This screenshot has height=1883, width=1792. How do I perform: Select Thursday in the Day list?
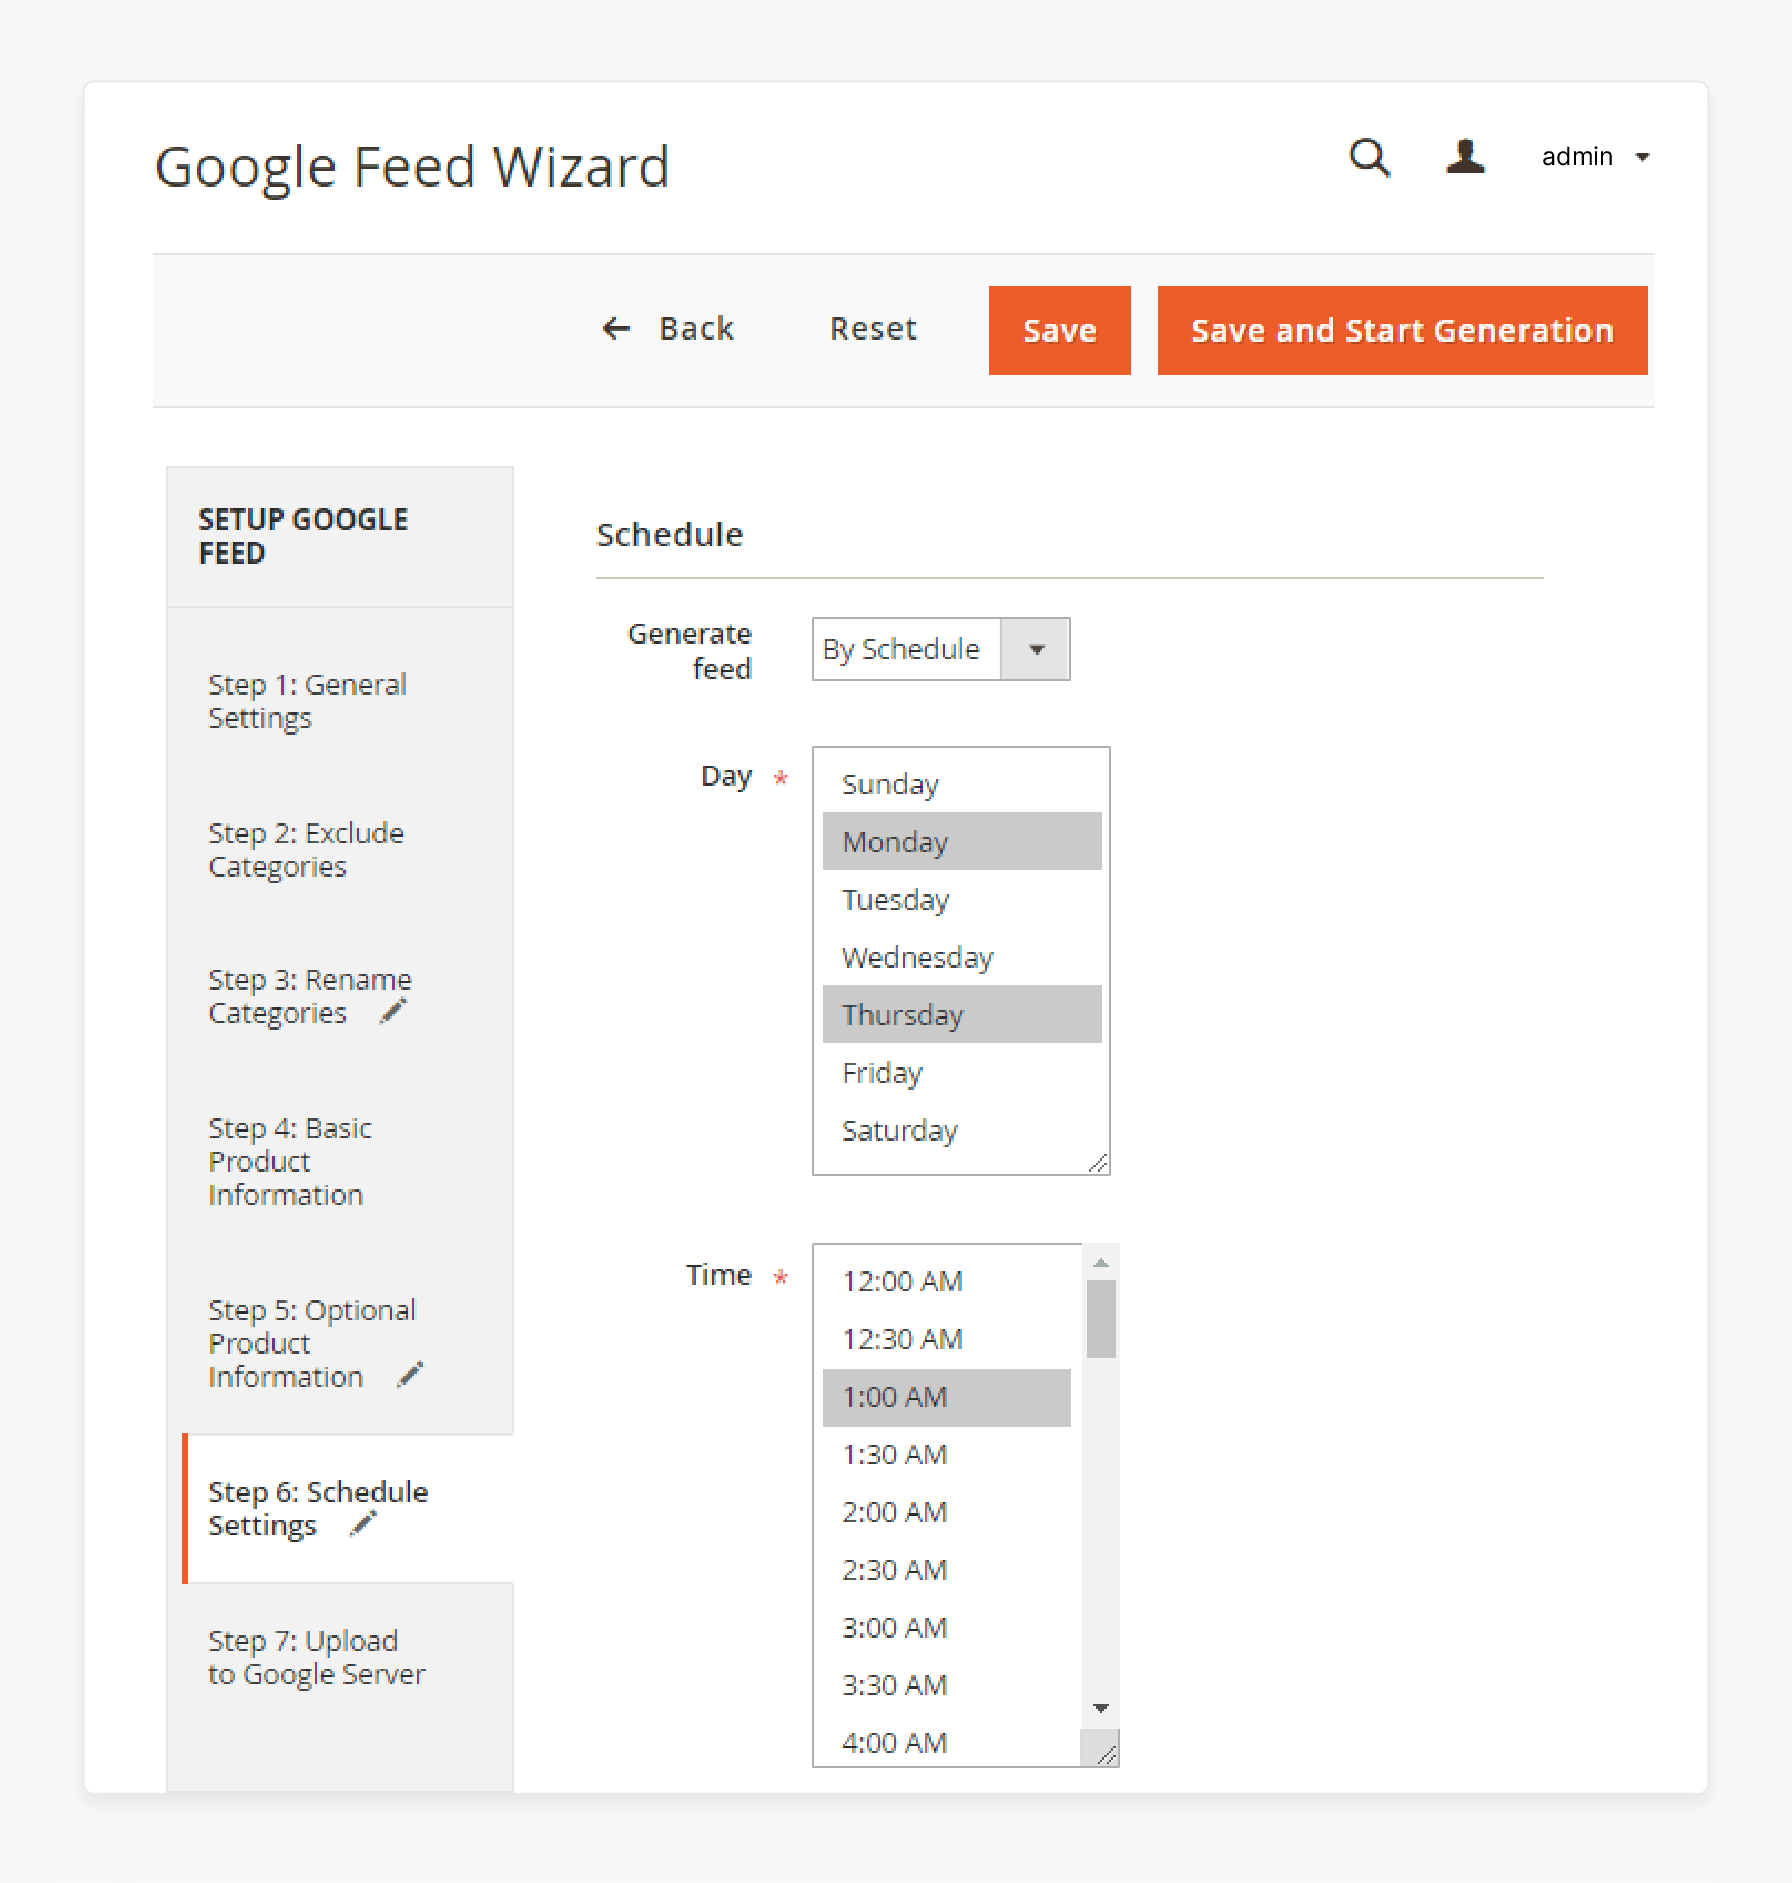pos(962,1014)
